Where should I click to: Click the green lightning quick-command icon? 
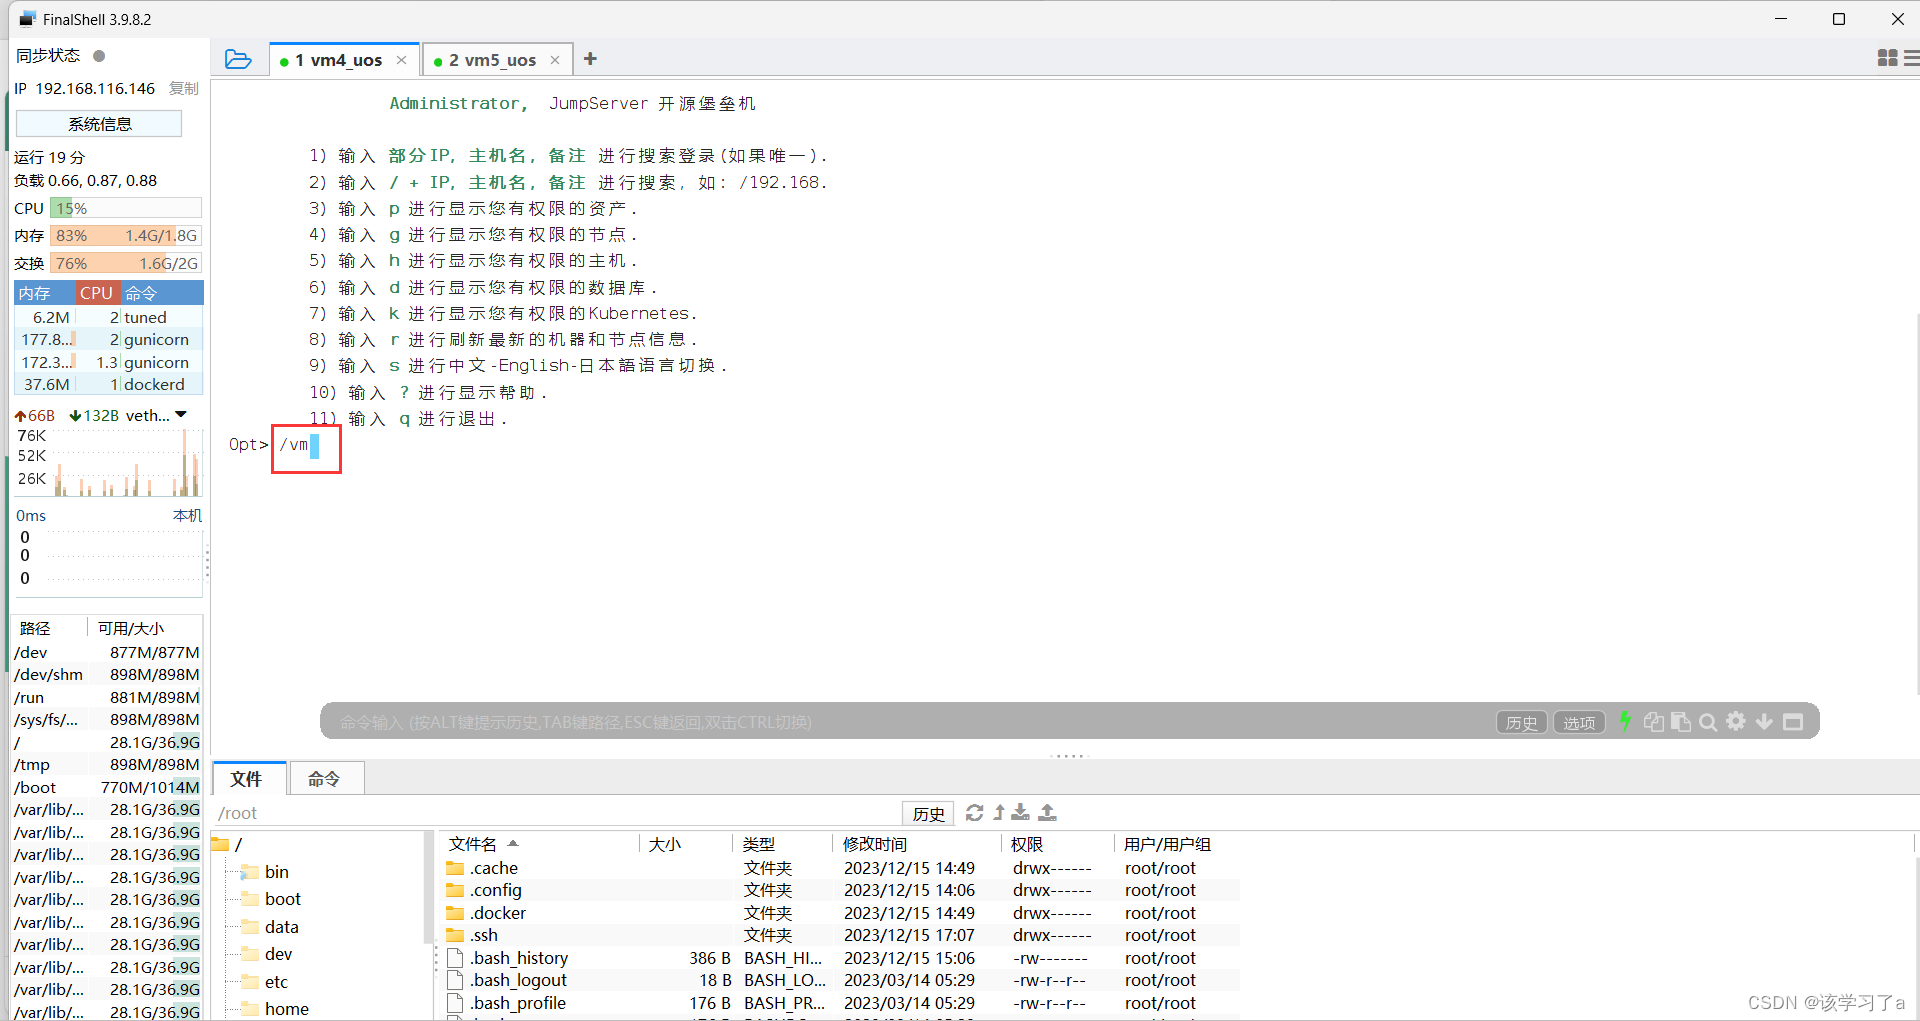(1625, 721)
